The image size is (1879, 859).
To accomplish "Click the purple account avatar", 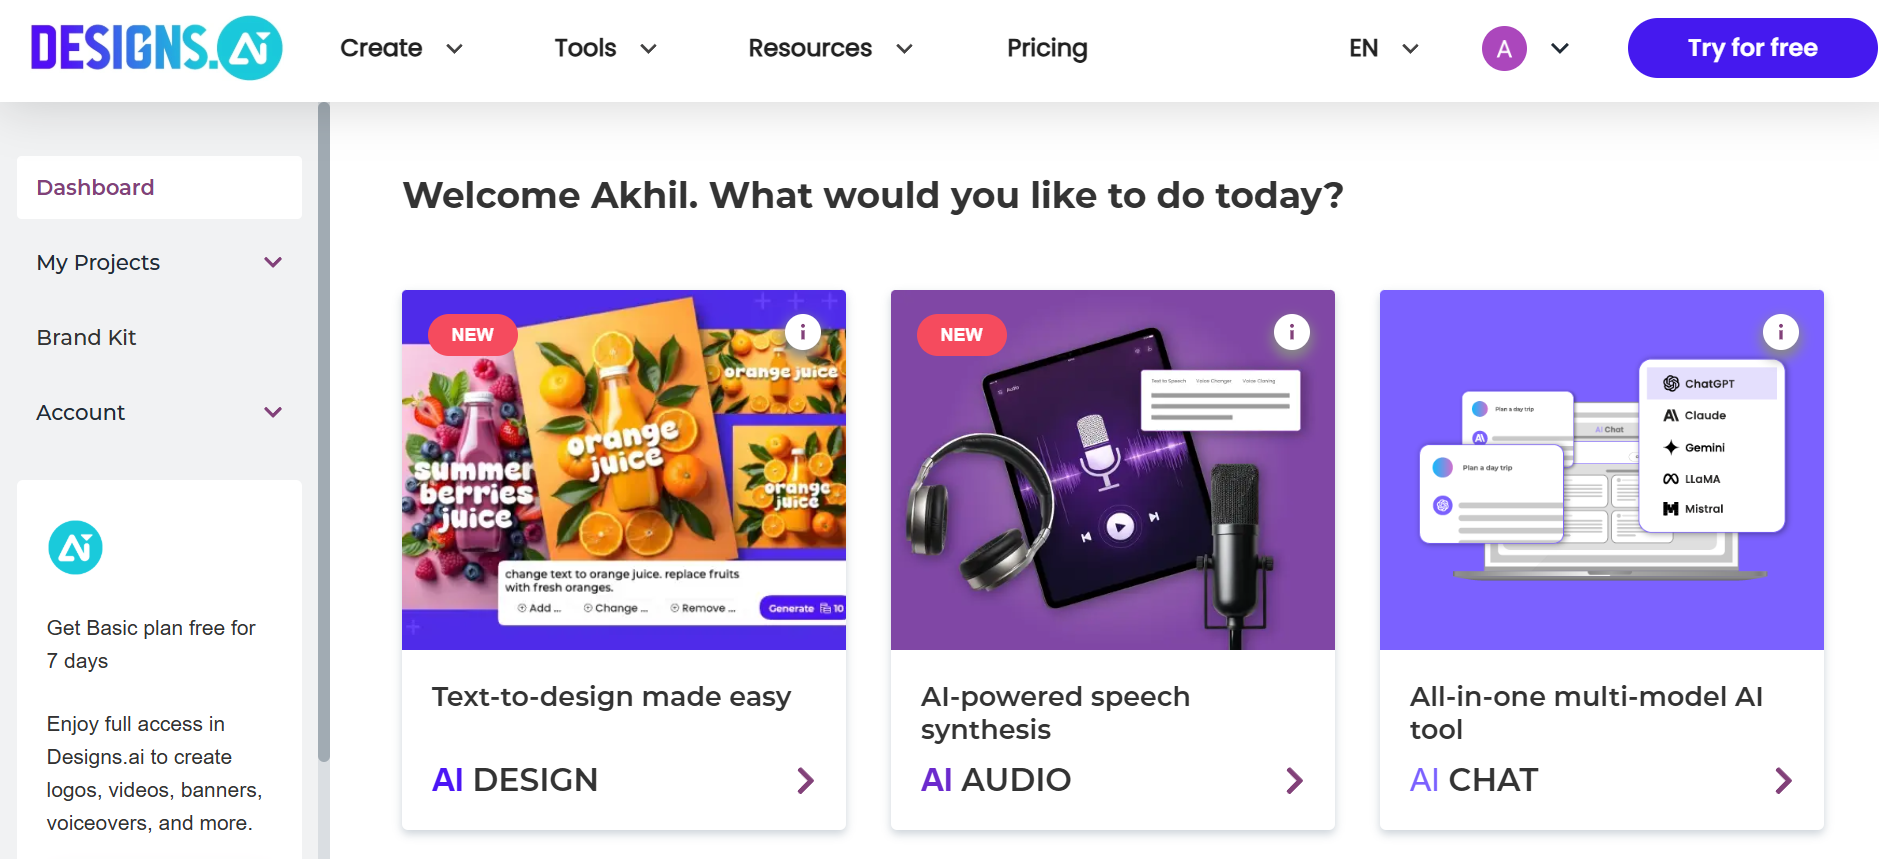I will tap(1504, 47).
